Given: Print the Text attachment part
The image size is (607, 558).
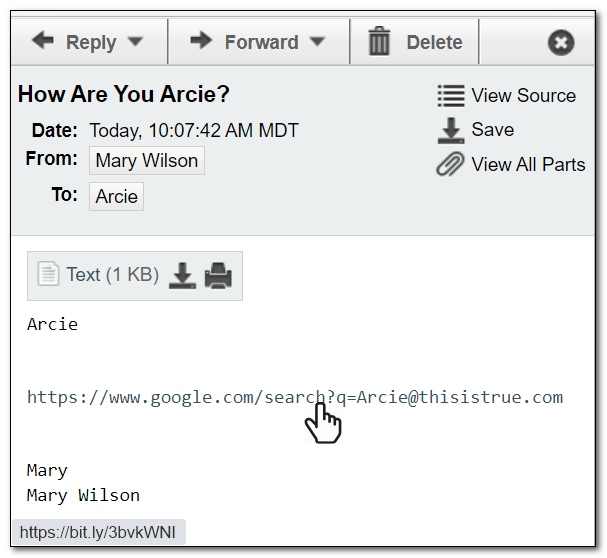Looking at the screenshot, I should click(x=218, y=275).
